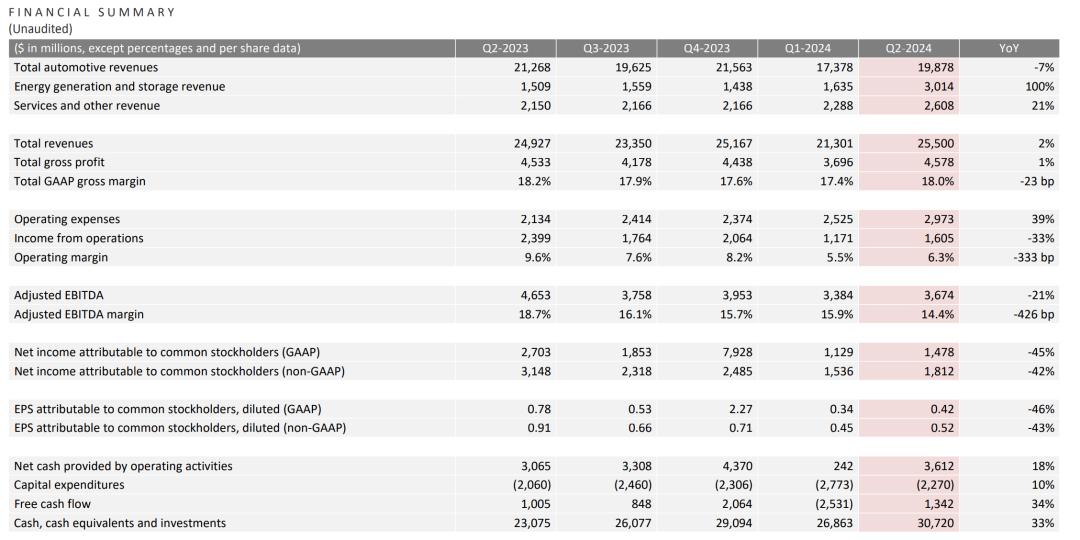
Task: Select the Q3-2023 column header
Action: [x=606, y=48]
